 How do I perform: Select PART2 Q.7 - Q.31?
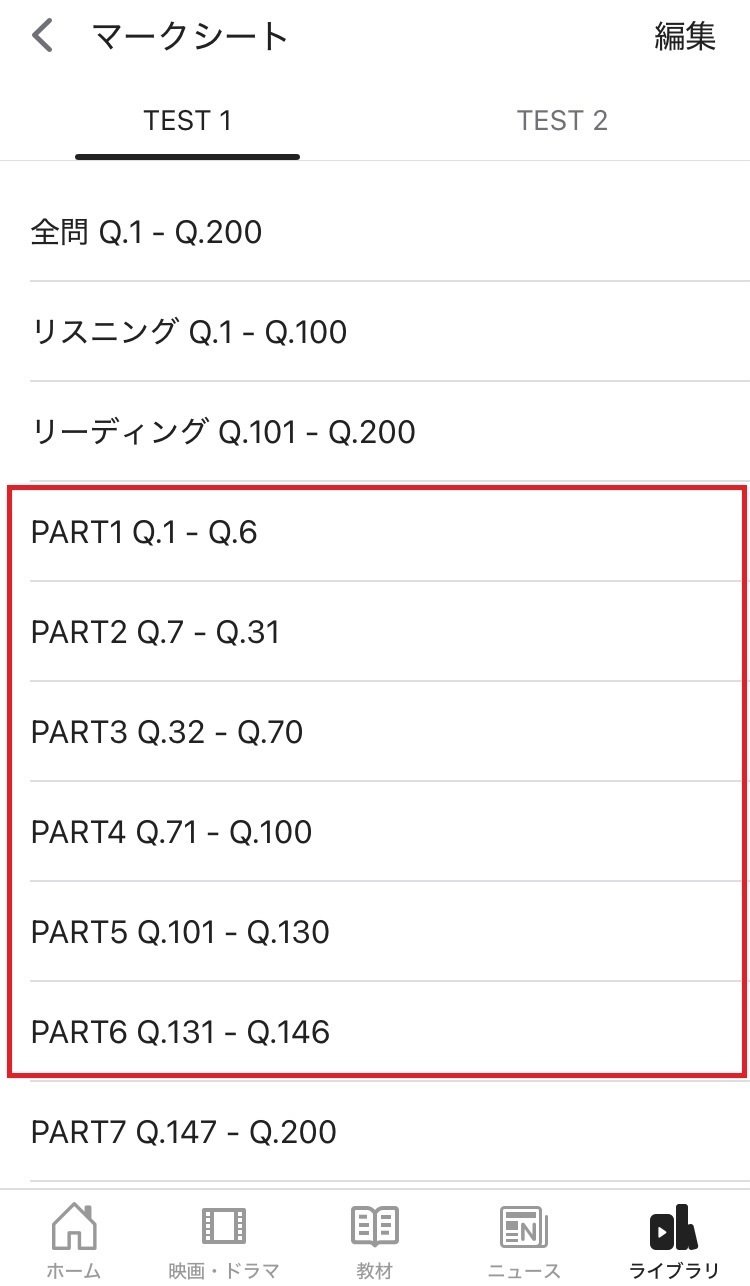point(375,632)
